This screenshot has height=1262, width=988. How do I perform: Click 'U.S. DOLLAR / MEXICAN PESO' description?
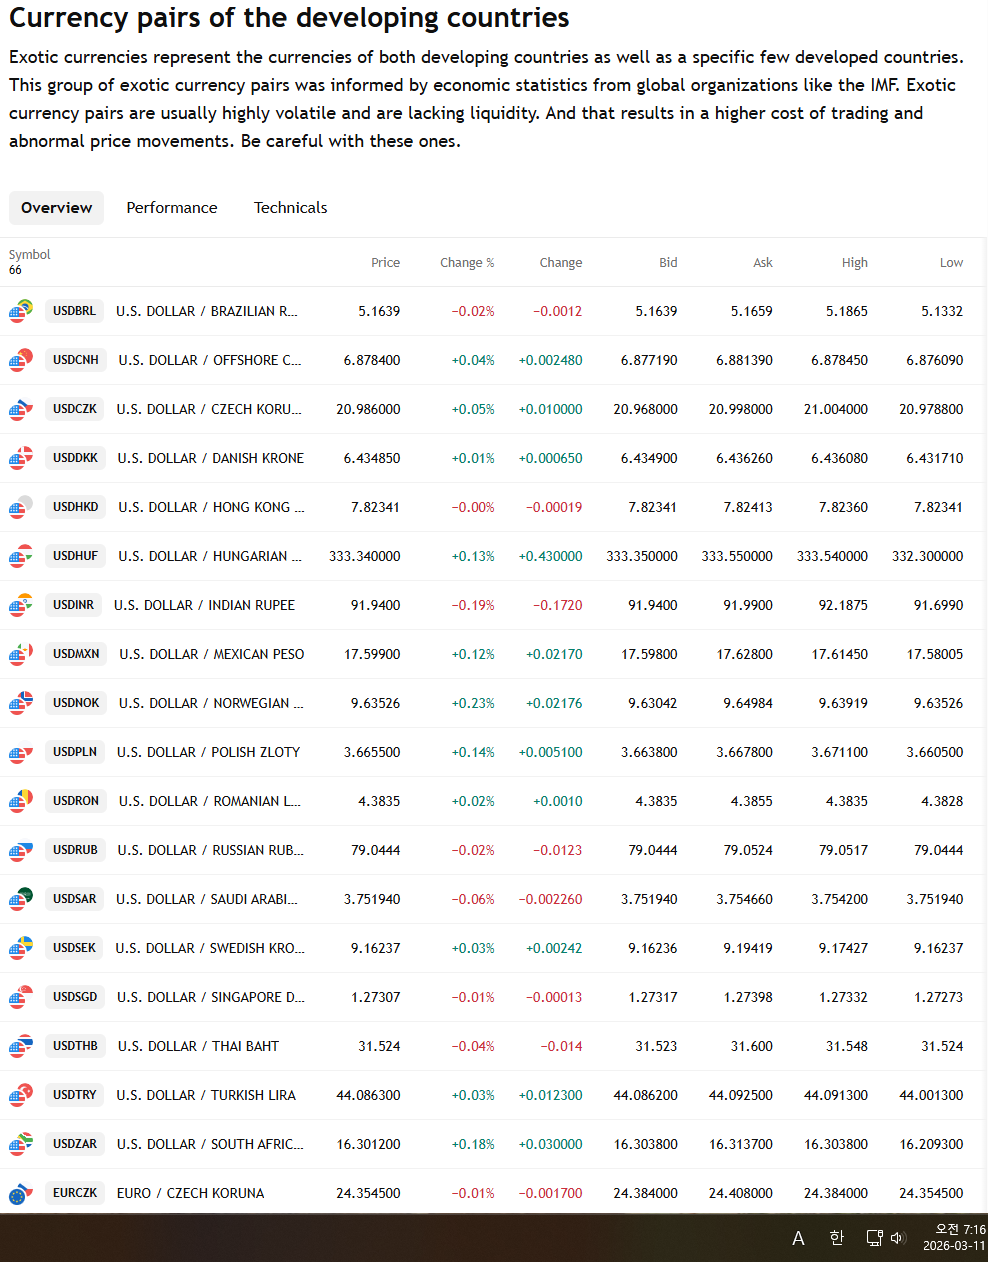pos(212,654)
